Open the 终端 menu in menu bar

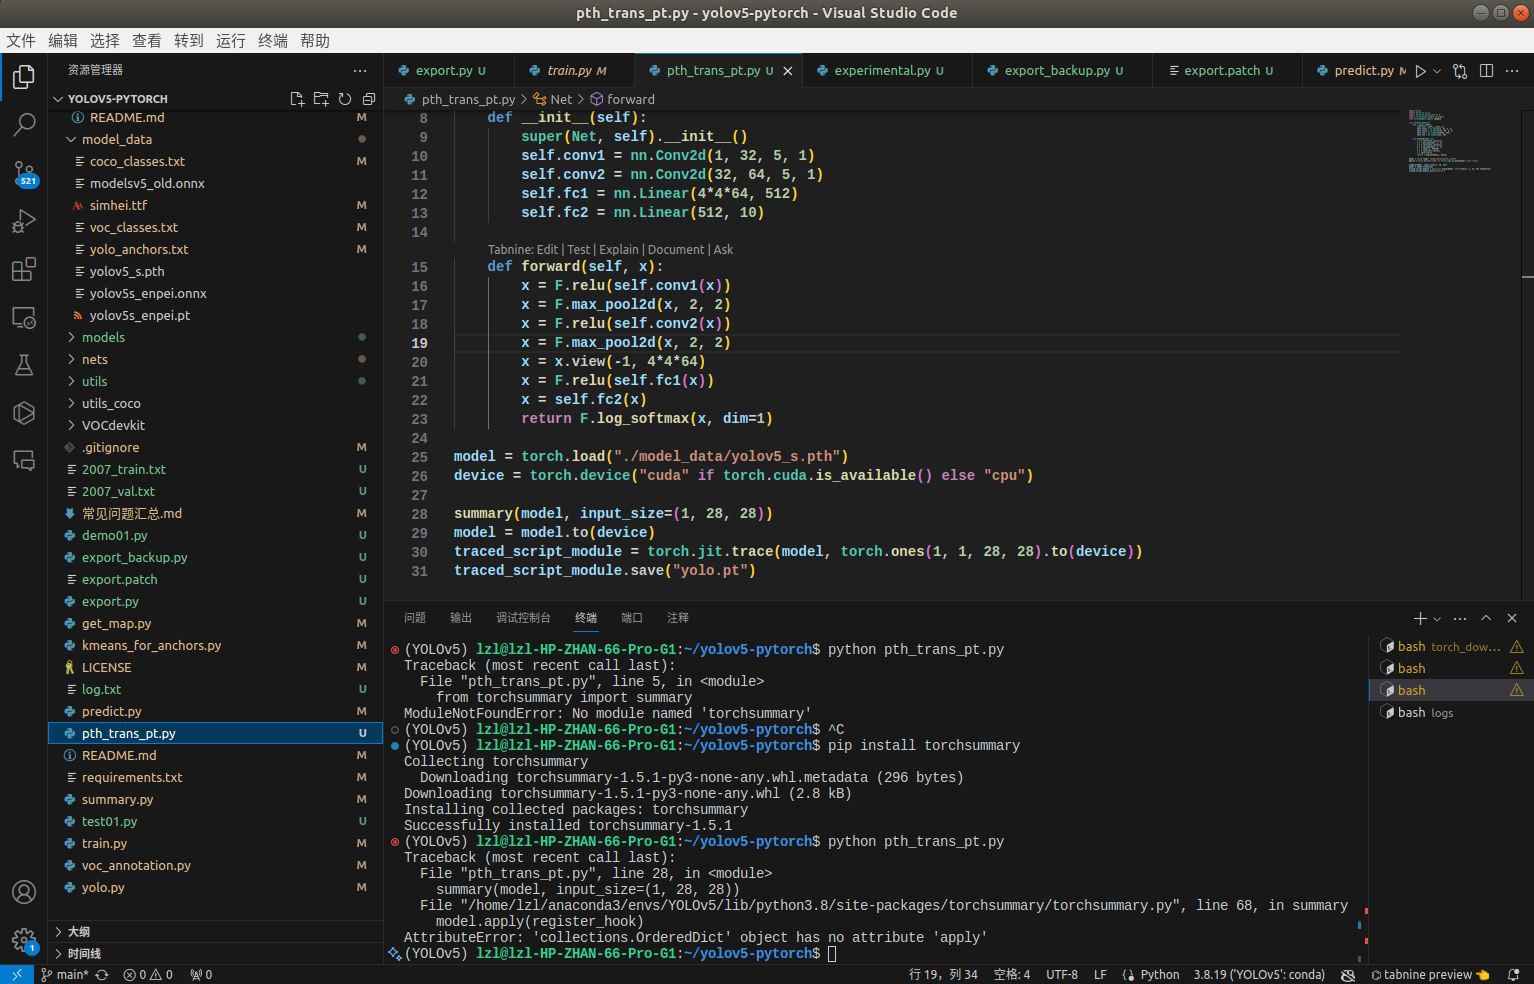tap(272, 40)
